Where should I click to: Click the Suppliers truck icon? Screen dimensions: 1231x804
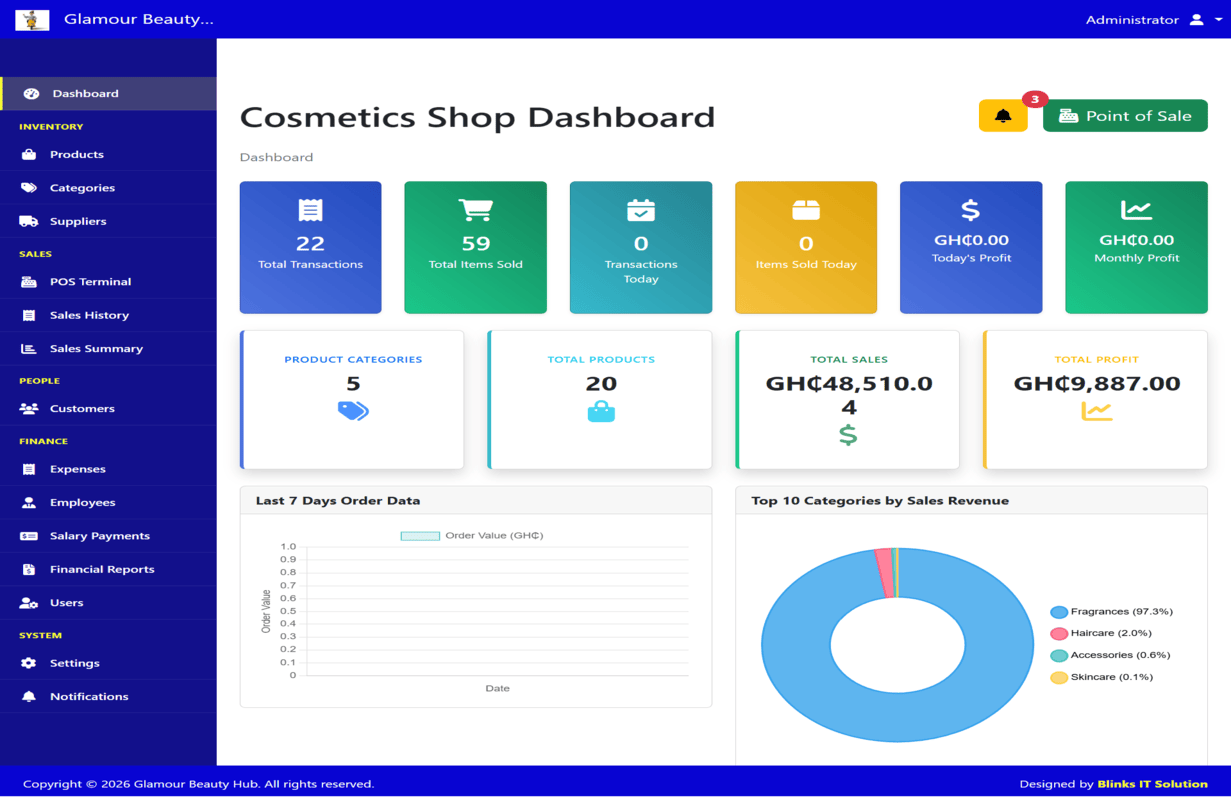28,220
